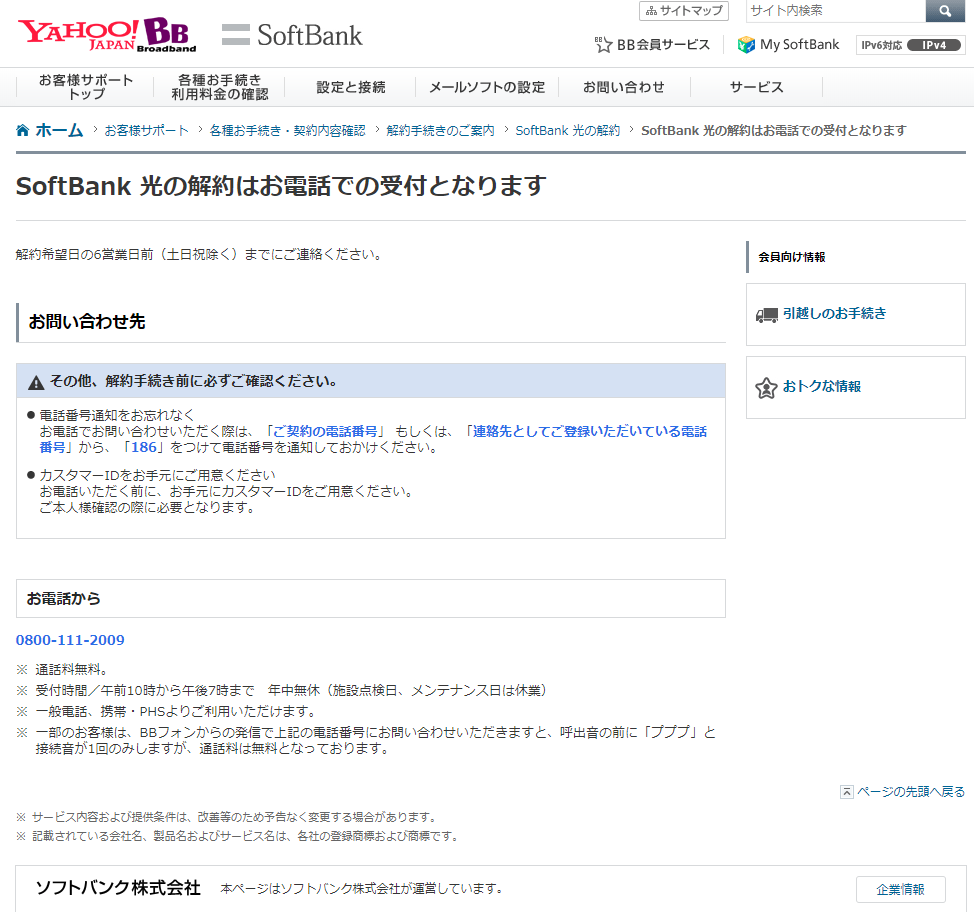
Task: Open 引越しのお手続き link
Action: (834, 314)
